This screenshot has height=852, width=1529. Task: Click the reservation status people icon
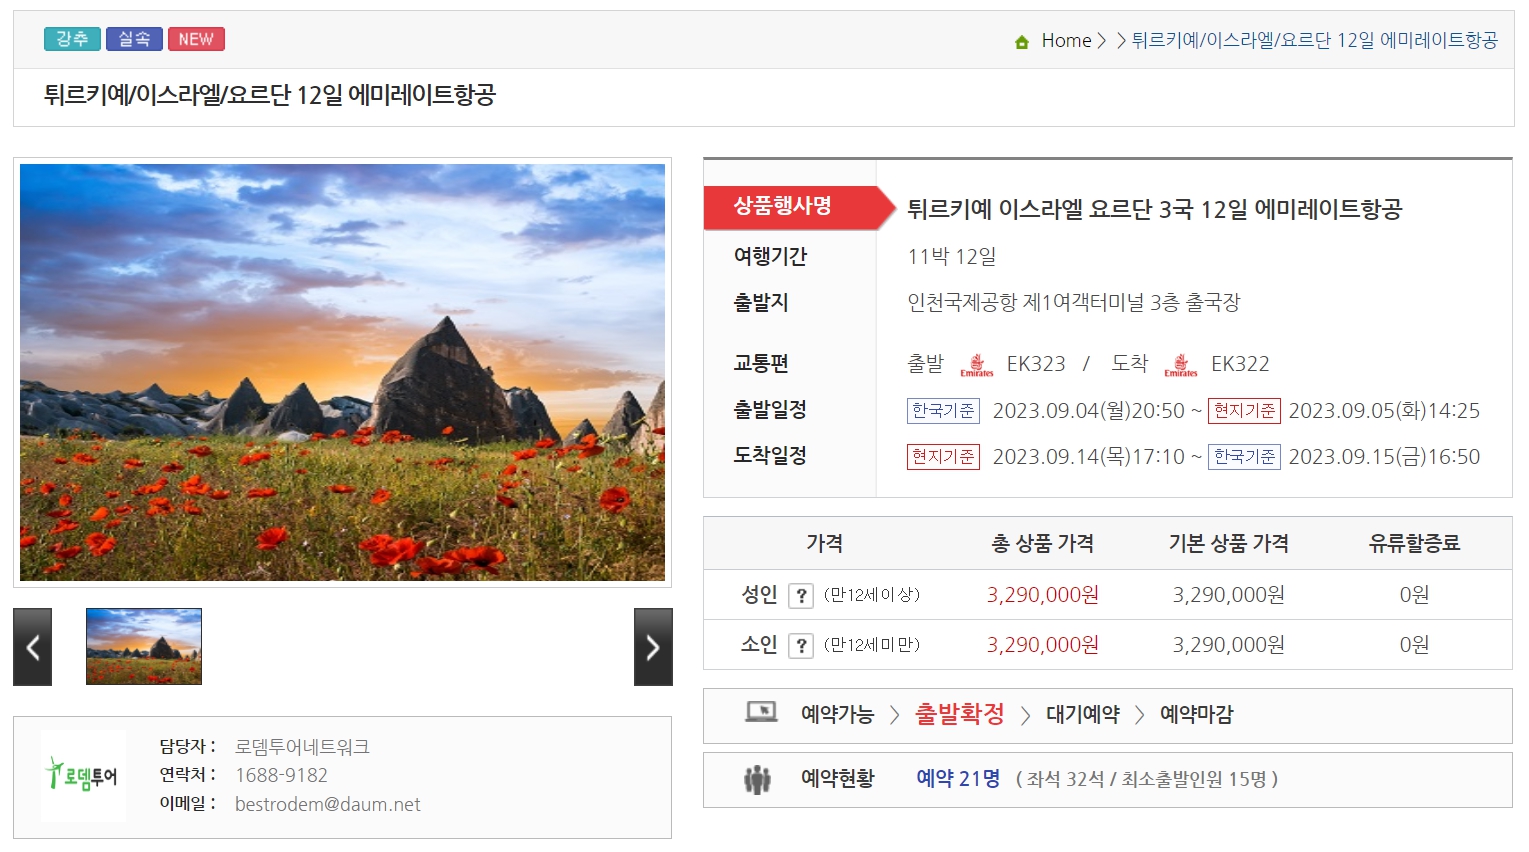757,779
